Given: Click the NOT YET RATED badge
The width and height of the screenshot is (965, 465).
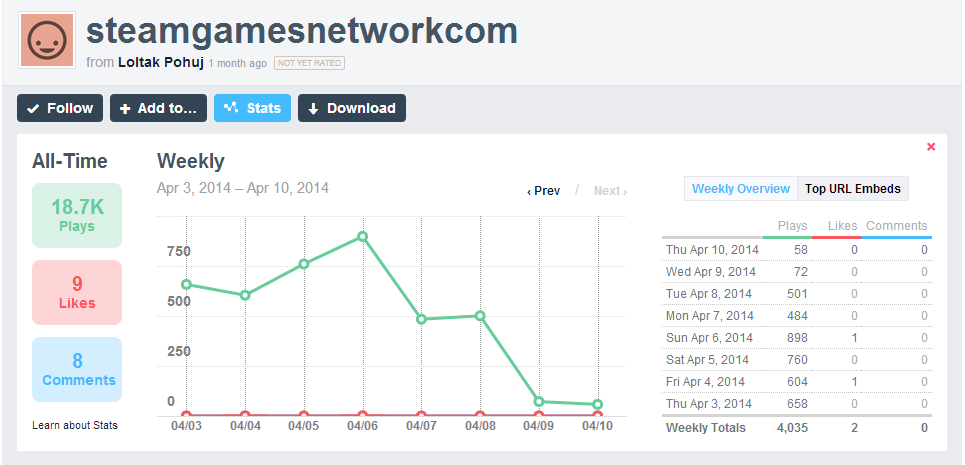Looking at the screenshot, I should (x=310, y=63).
